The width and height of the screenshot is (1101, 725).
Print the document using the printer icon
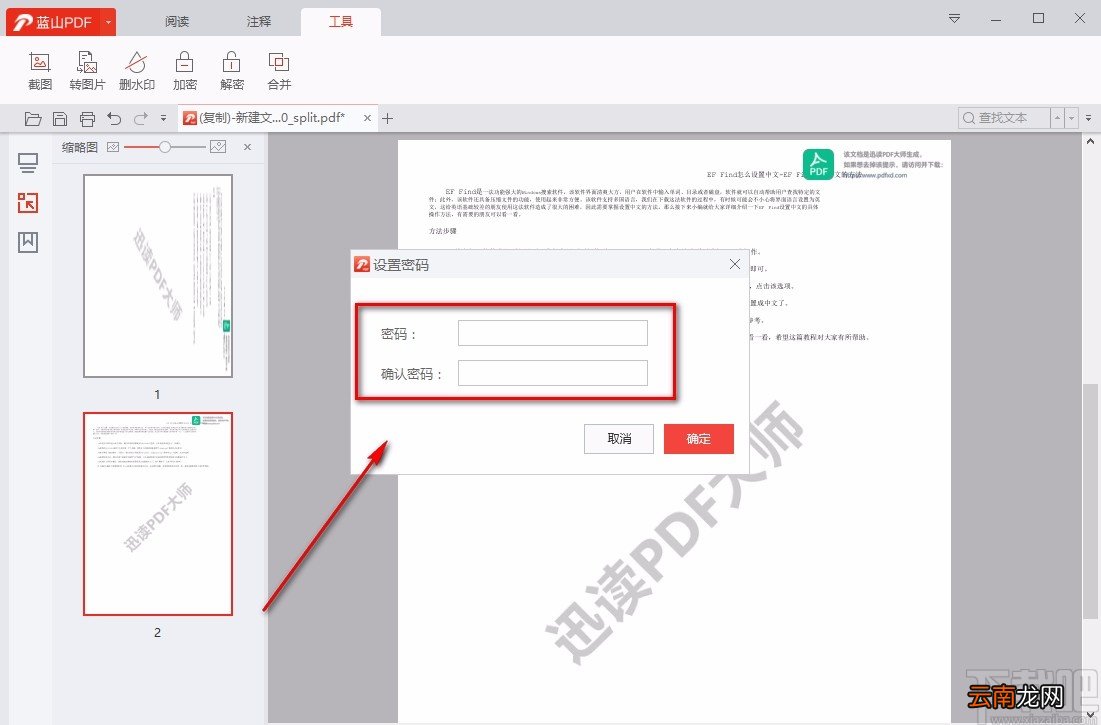pos(87,119)
